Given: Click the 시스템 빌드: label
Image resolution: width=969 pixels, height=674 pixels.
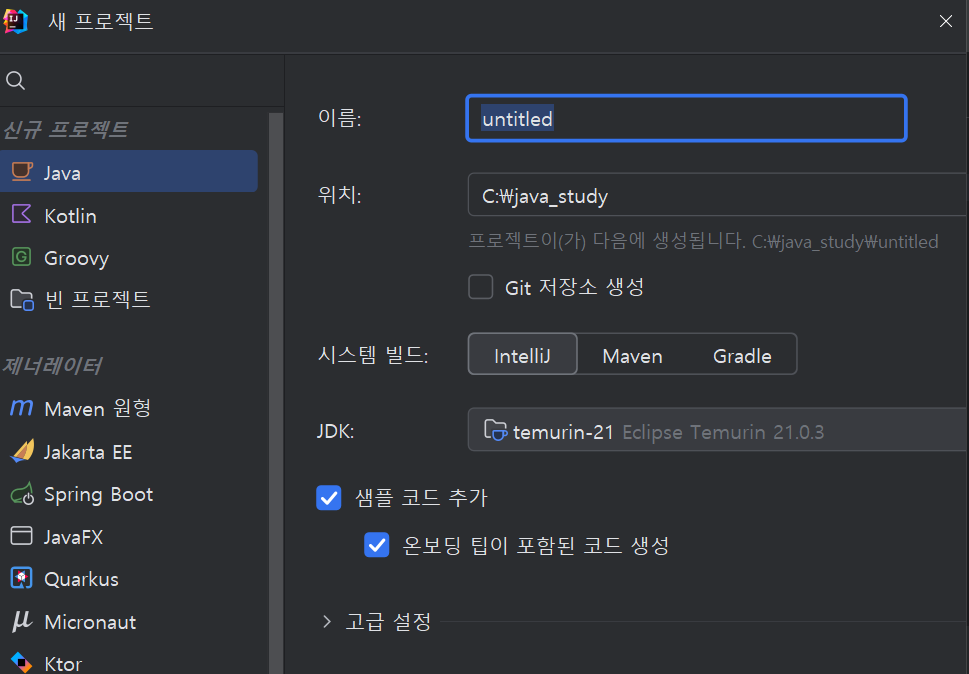Looking at the screenshot, I should tap(373, 355).
